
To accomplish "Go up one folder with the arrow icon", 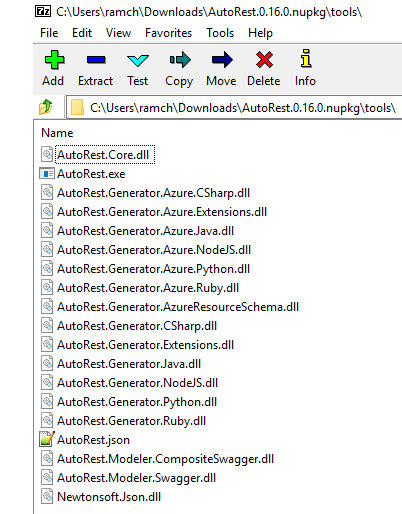I will pyautogui.click(x=46, y=107).
